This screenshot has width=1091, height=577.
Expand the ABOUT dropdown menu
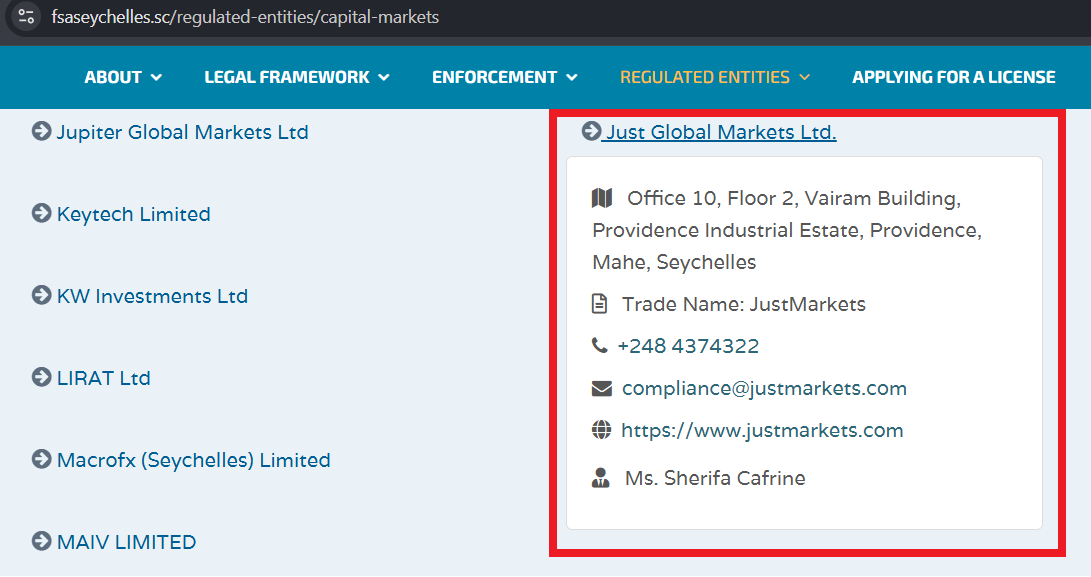coord(123,77)
